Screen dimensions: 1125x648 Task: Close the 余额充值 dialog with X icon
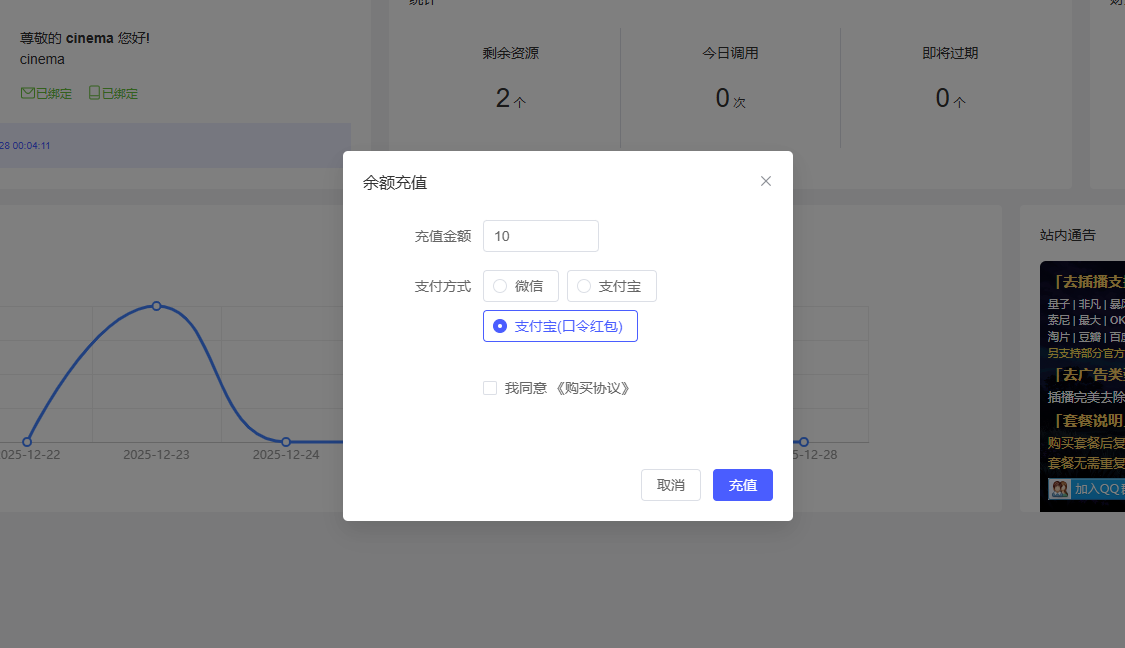[x=766, y=181]
